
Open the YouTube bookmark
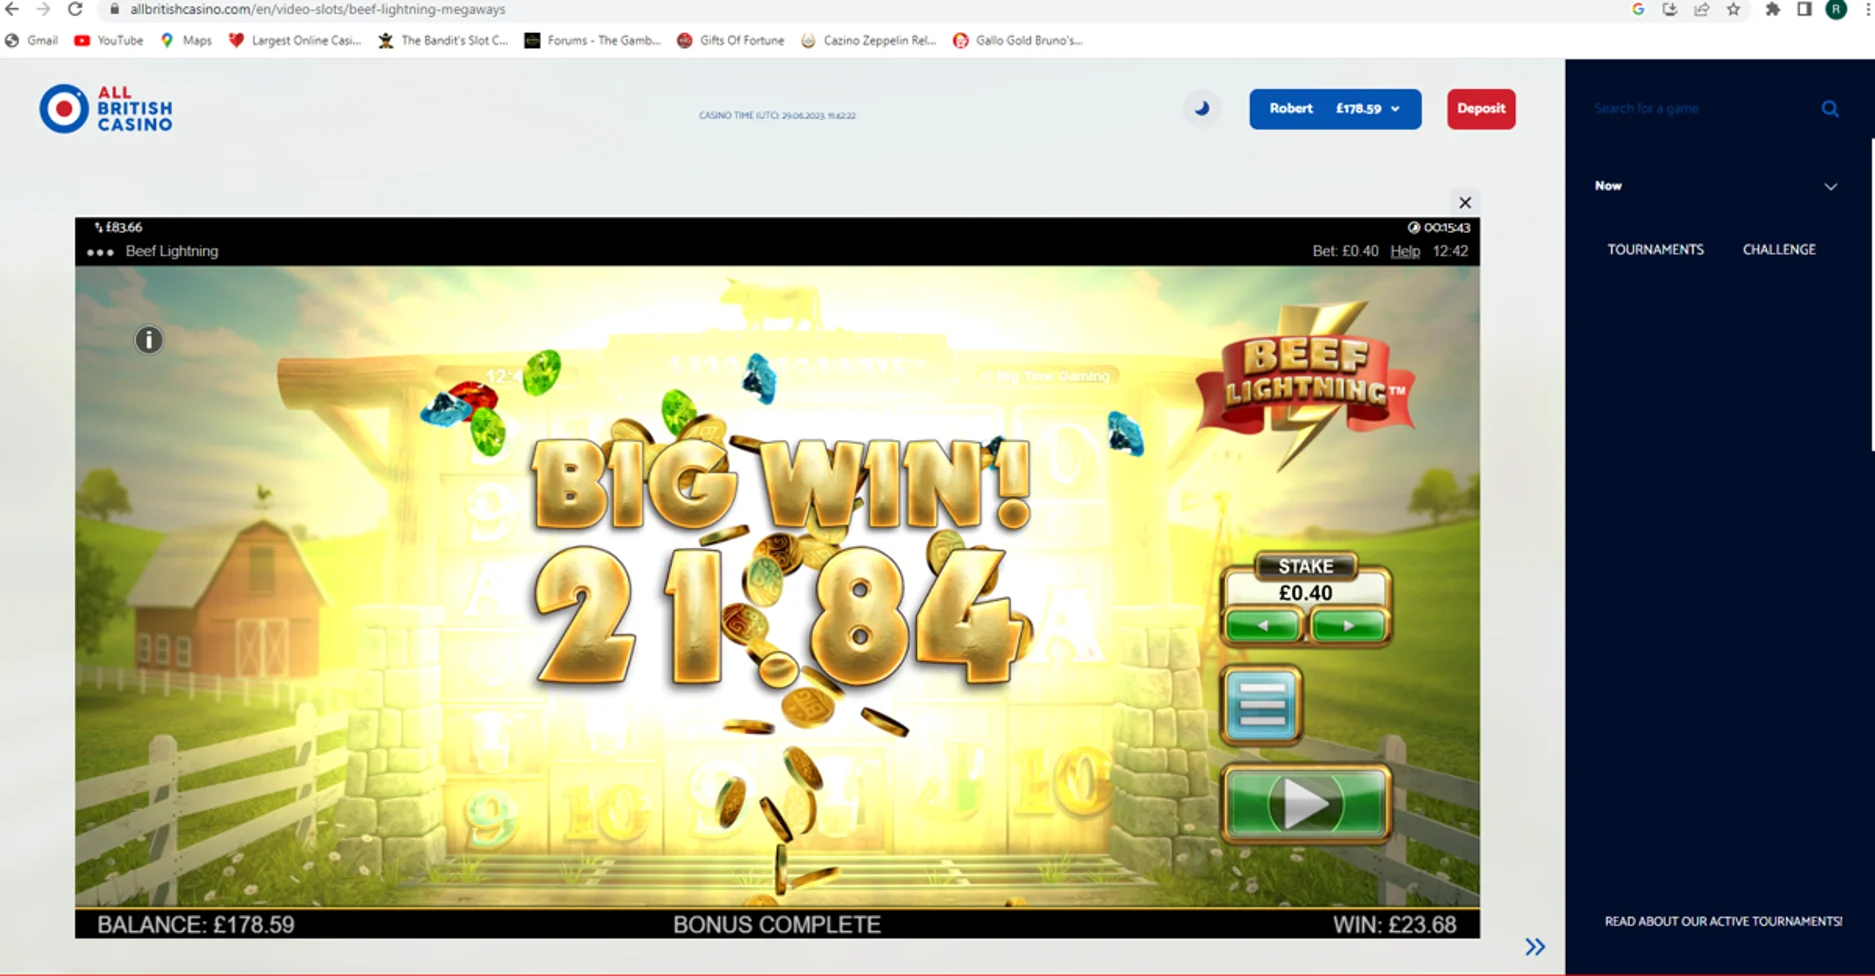[108, 40]
